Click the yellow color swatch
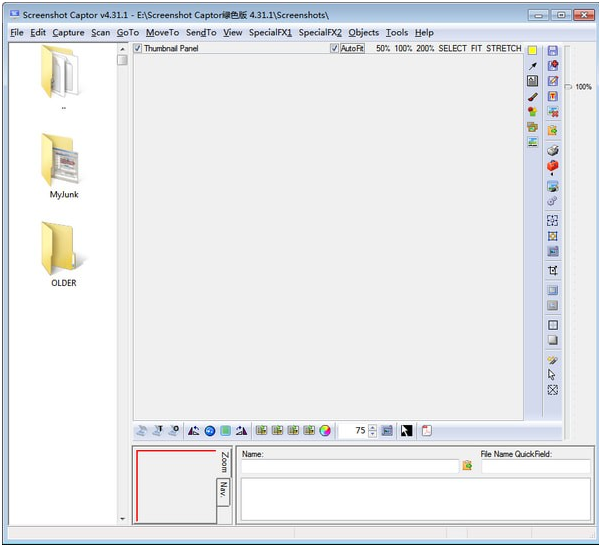This screenshot has height=545, width=599. [532, 50]
